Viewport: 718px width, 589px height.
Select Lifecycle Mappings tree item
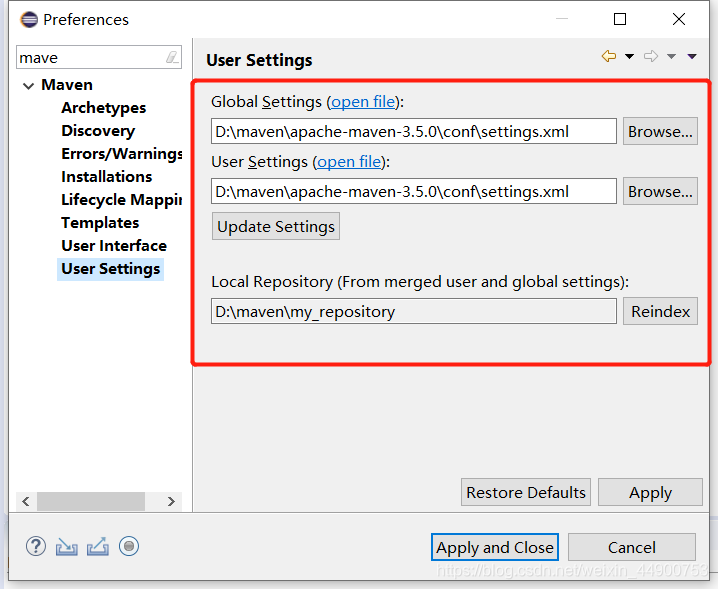point(122,200)
